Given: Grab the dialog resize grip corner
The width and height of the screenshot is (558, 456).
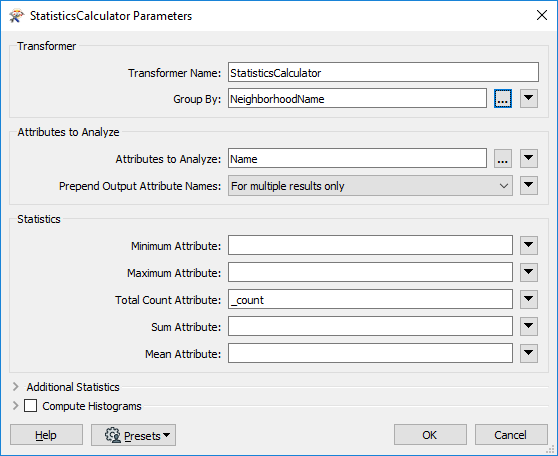Looking at the screenshot, I should pos(552,450).
